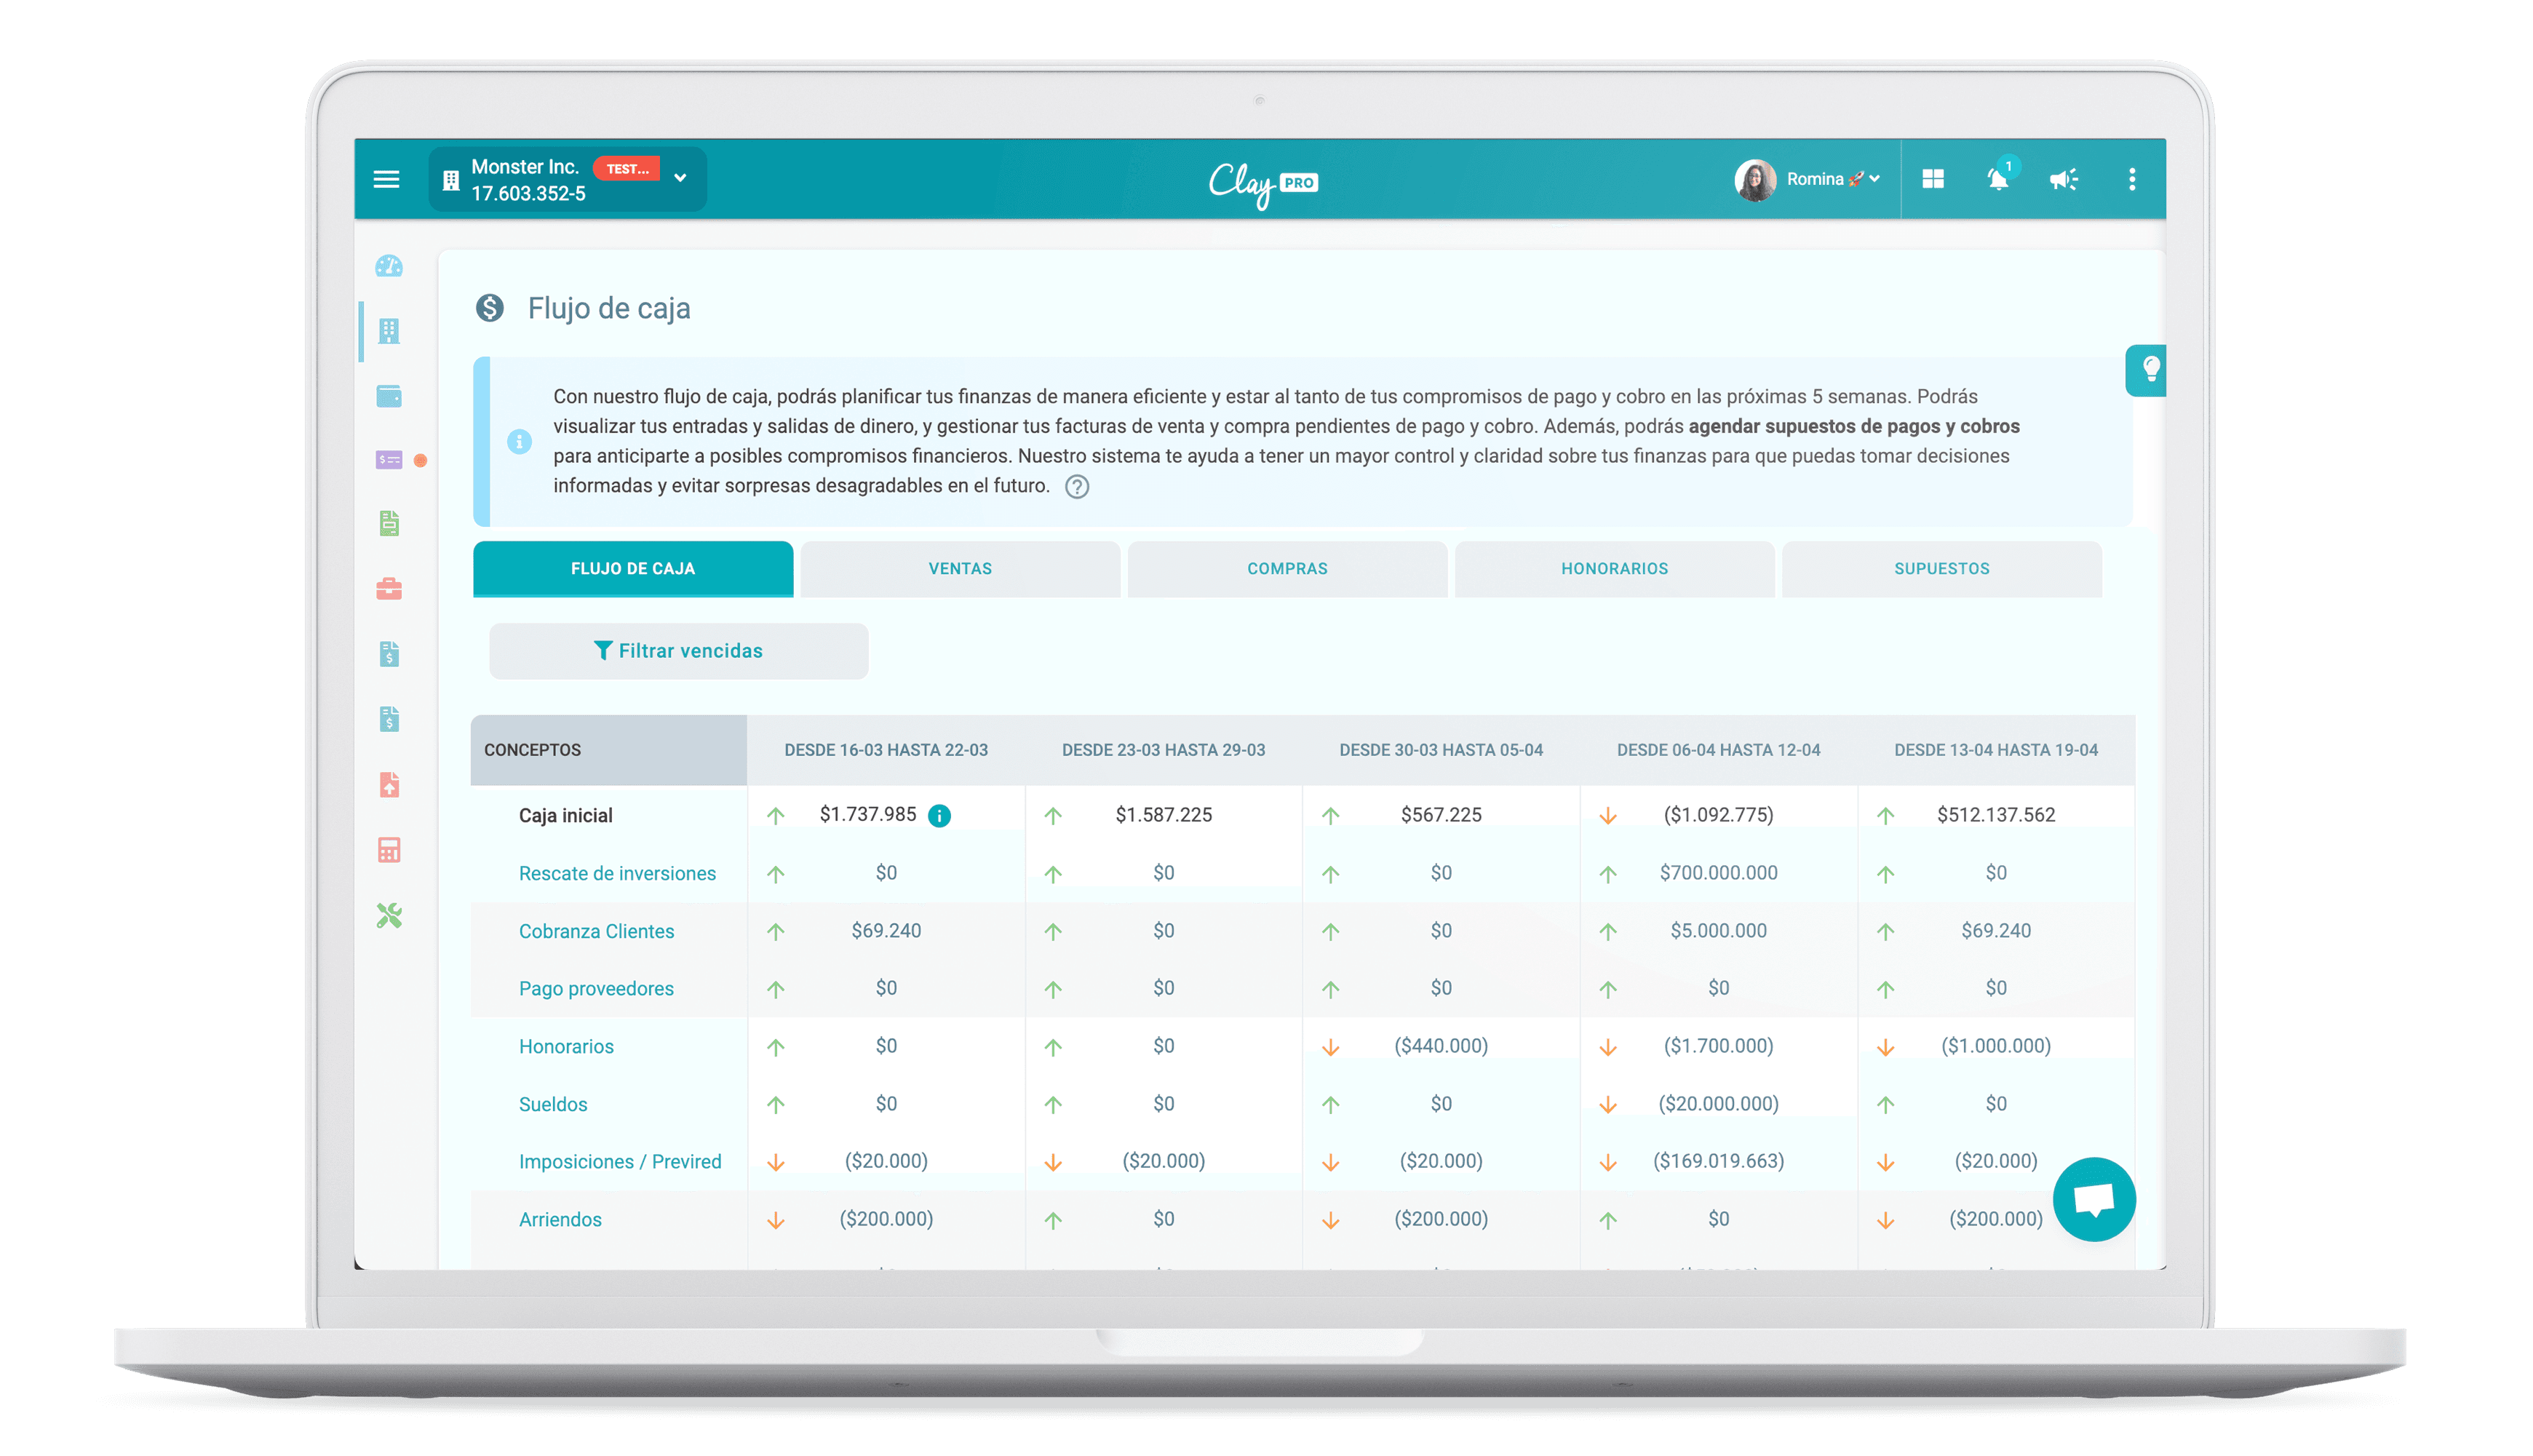Open the three-dot more options menu
The width and height of the screenshot is (2533, 1456).
(x=2132, y=179)
